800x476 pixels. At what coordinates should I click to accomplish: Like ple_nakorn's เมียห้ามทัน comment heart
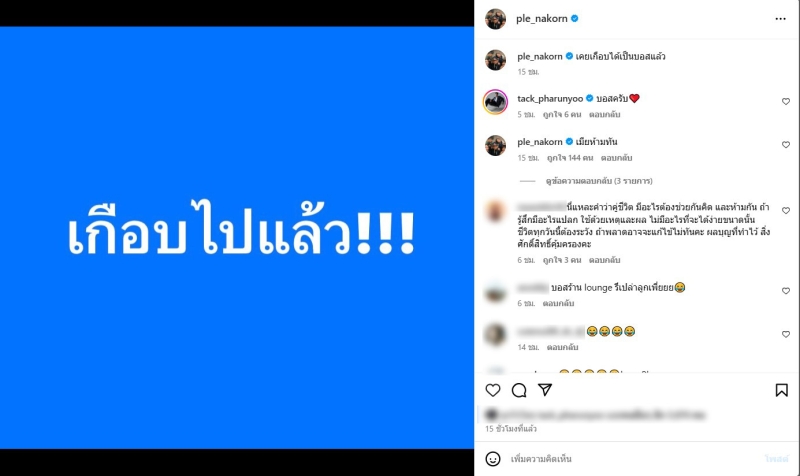(x=786, y=145)
